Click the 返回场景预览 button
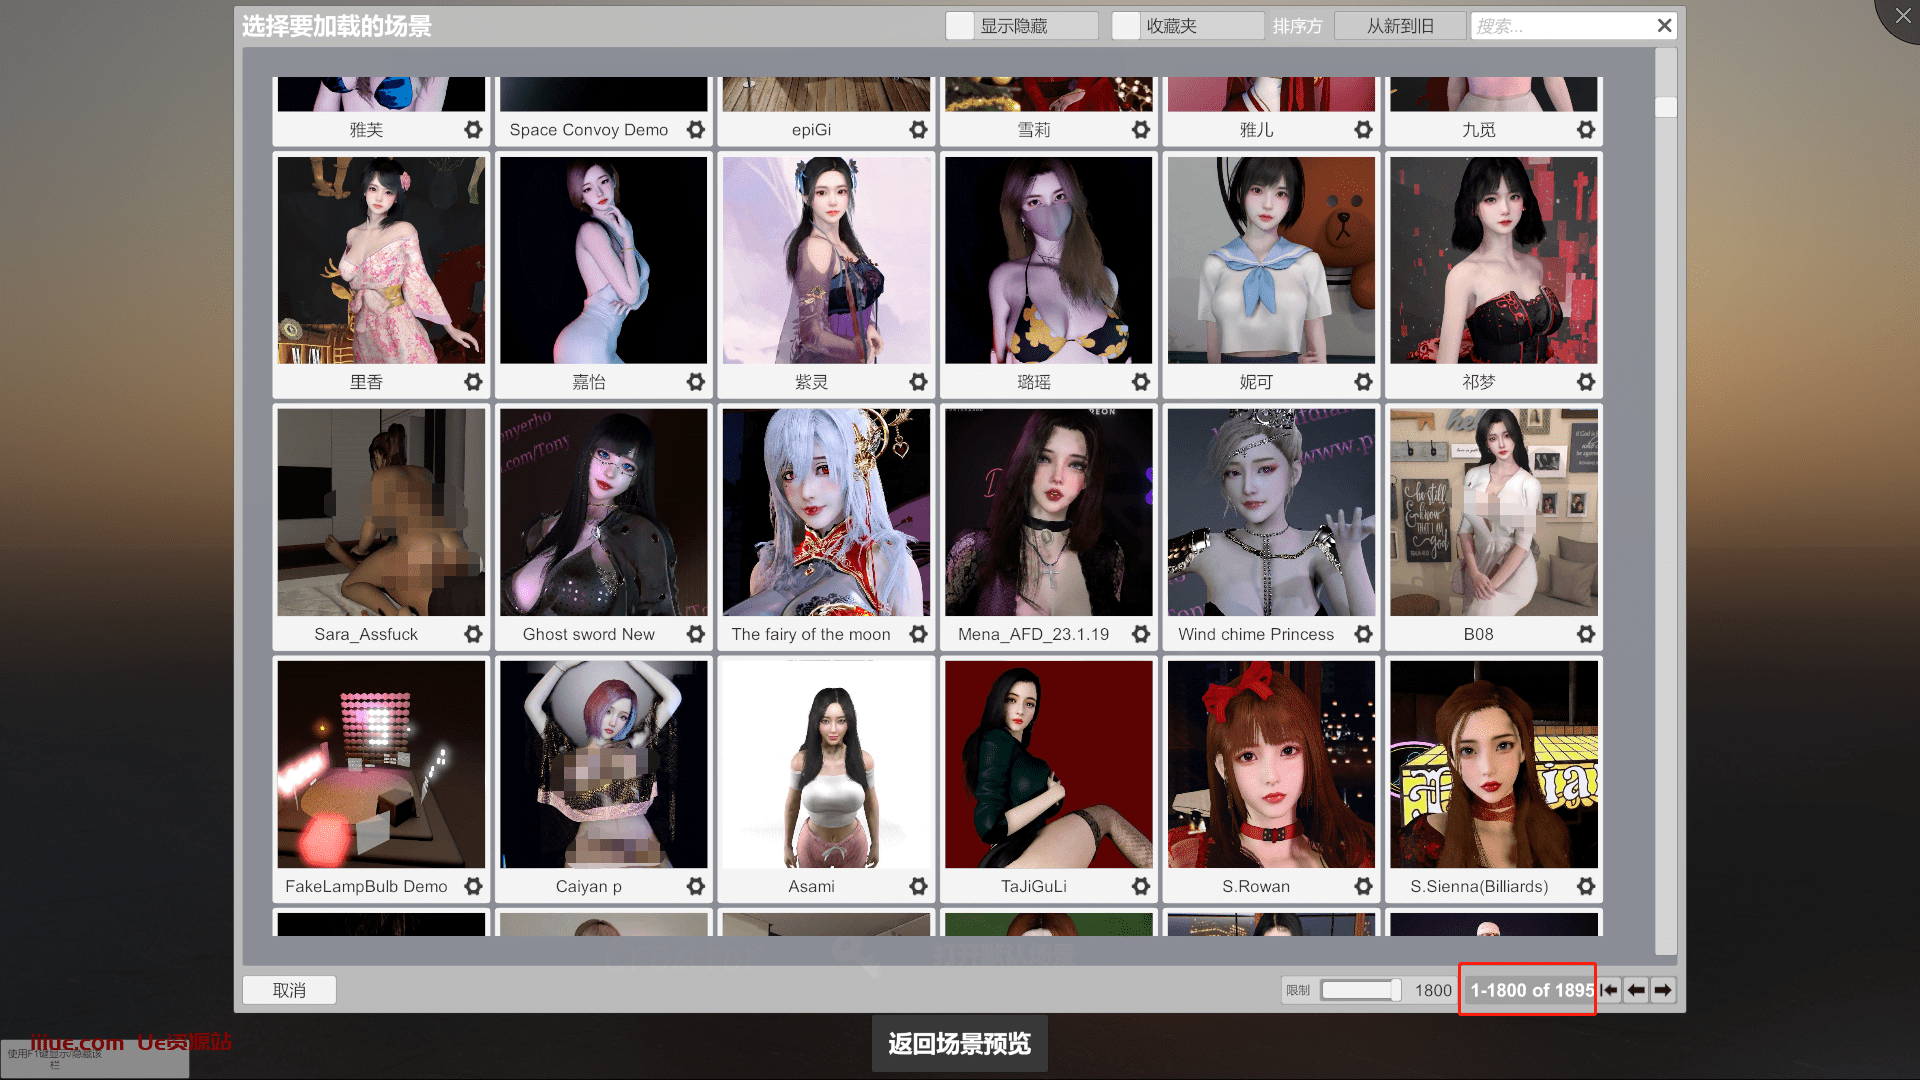Image resolution: width=1920 pixels, height=1080 pixels. [959, 1042]
